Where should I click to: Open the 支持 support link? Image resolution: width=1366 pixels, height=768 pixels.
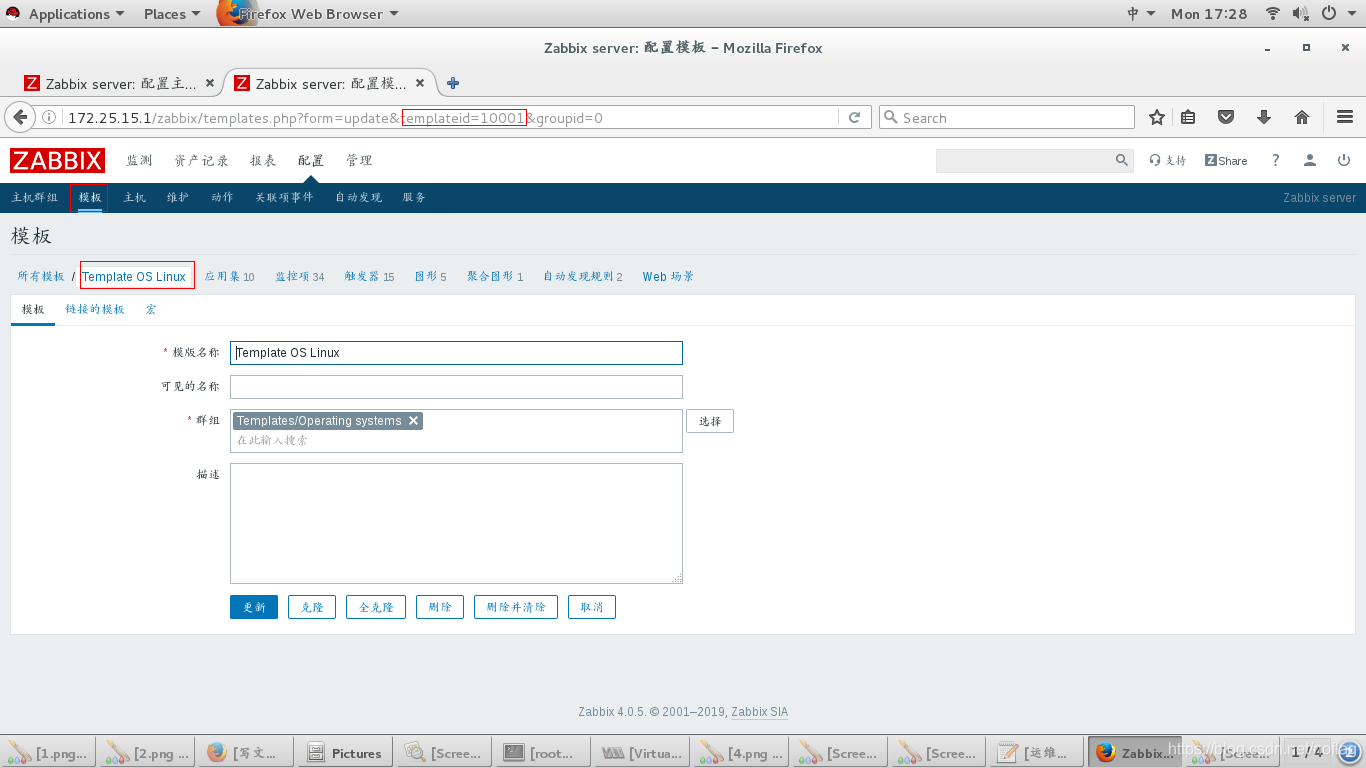tap(1167, 160)
